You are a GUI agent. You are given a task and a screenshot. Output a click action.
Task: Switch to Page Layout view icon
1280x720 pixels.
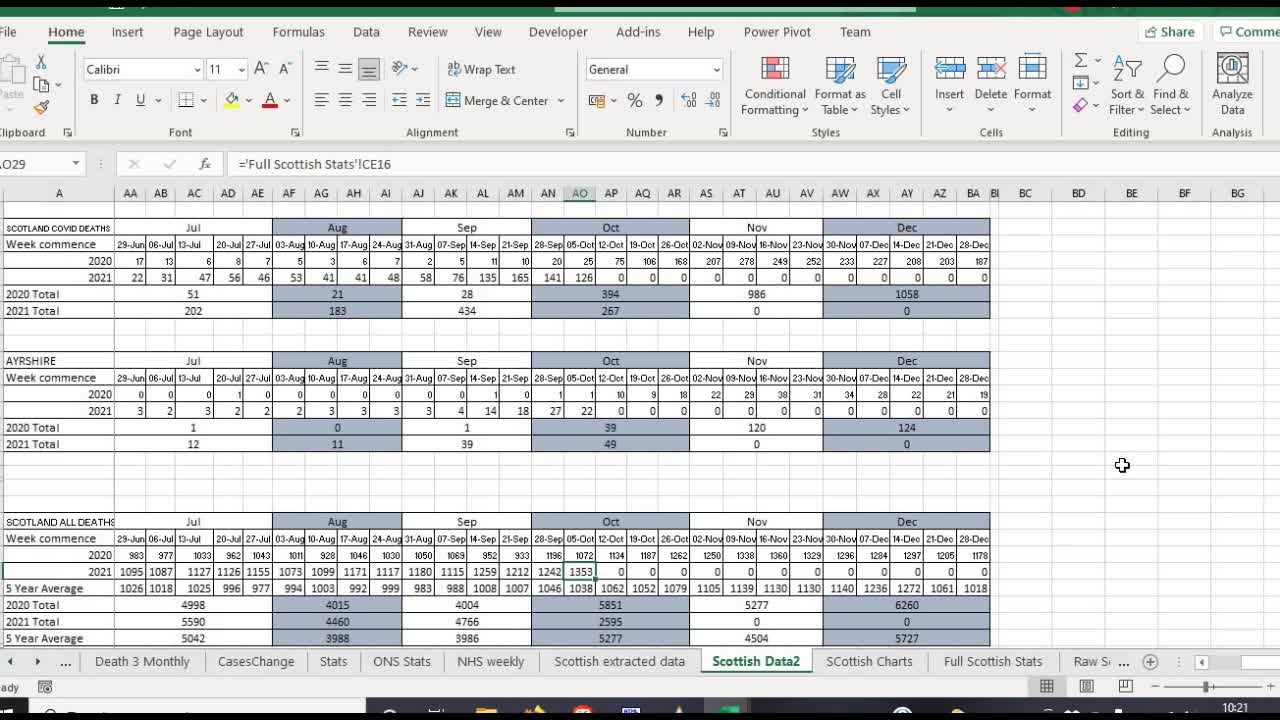coord(1086,686)
